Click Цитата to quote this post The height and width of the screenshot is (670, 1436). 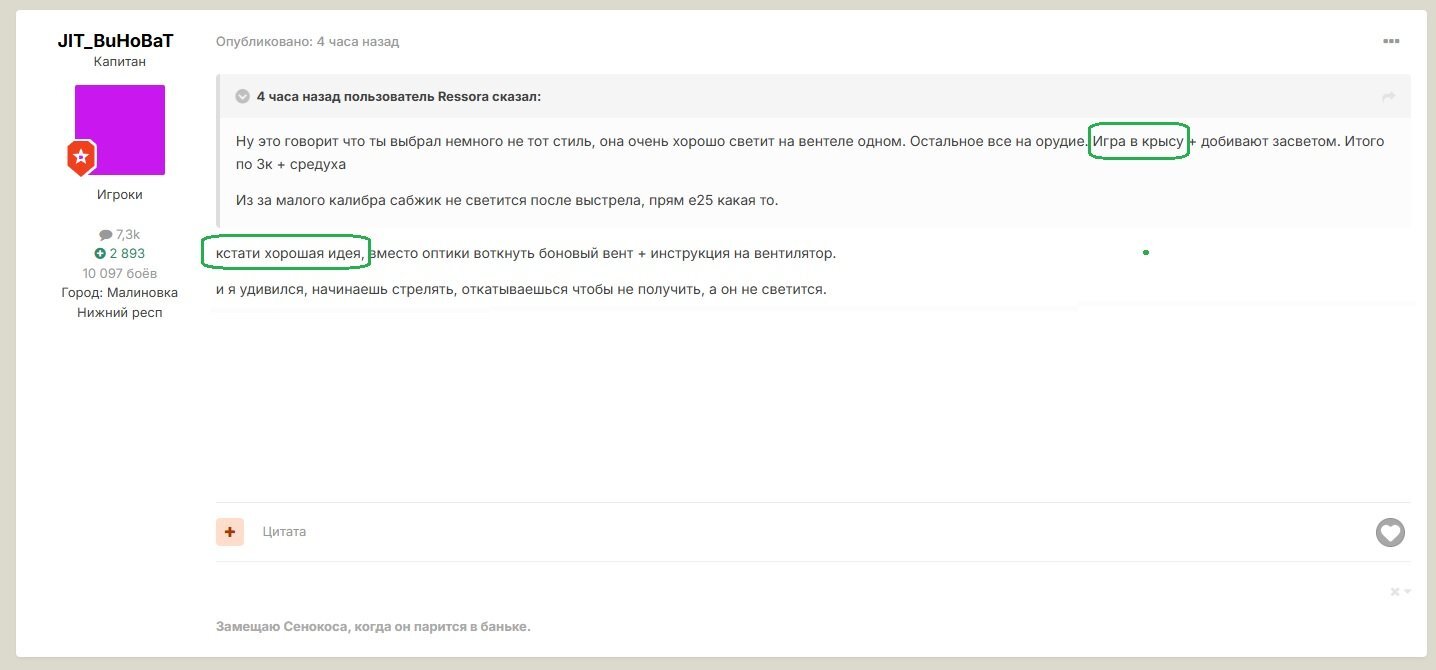[x=284, y=531]
